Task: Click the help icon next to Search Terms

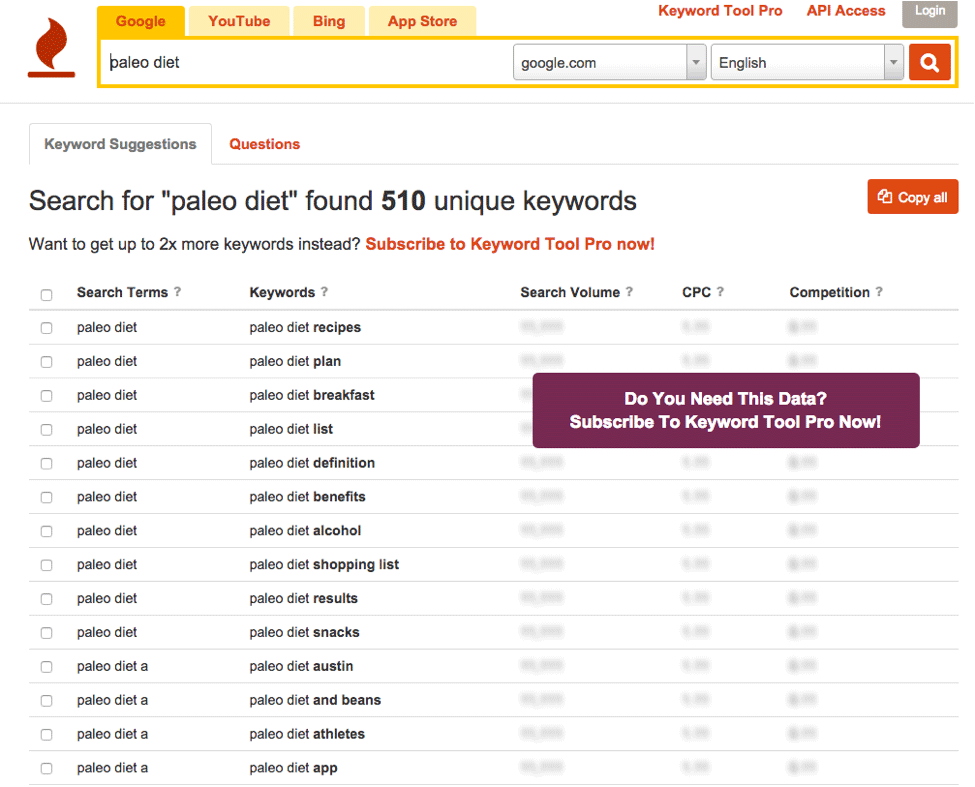Action: (177, 292)
